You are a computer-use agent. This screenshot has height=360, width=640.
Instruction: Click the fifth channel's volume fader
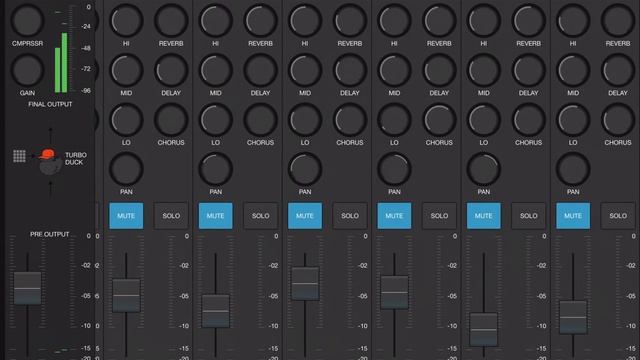click(x=484, y=329)
